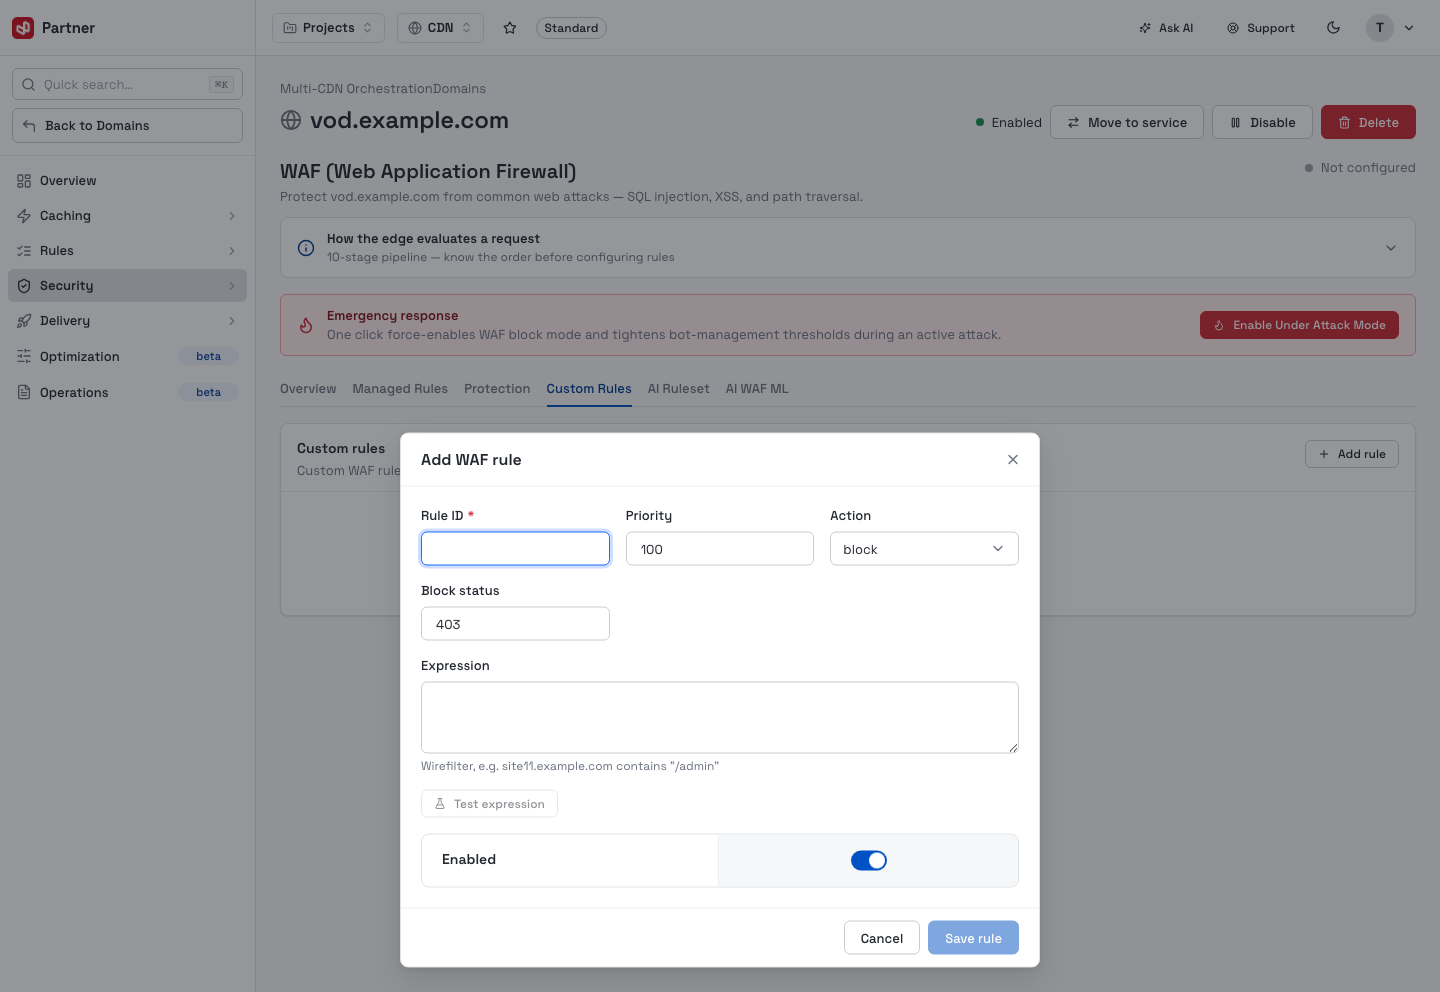The image size is (1440, 992).
Task: Click the Operations document icon
Action: coord(24,393)
